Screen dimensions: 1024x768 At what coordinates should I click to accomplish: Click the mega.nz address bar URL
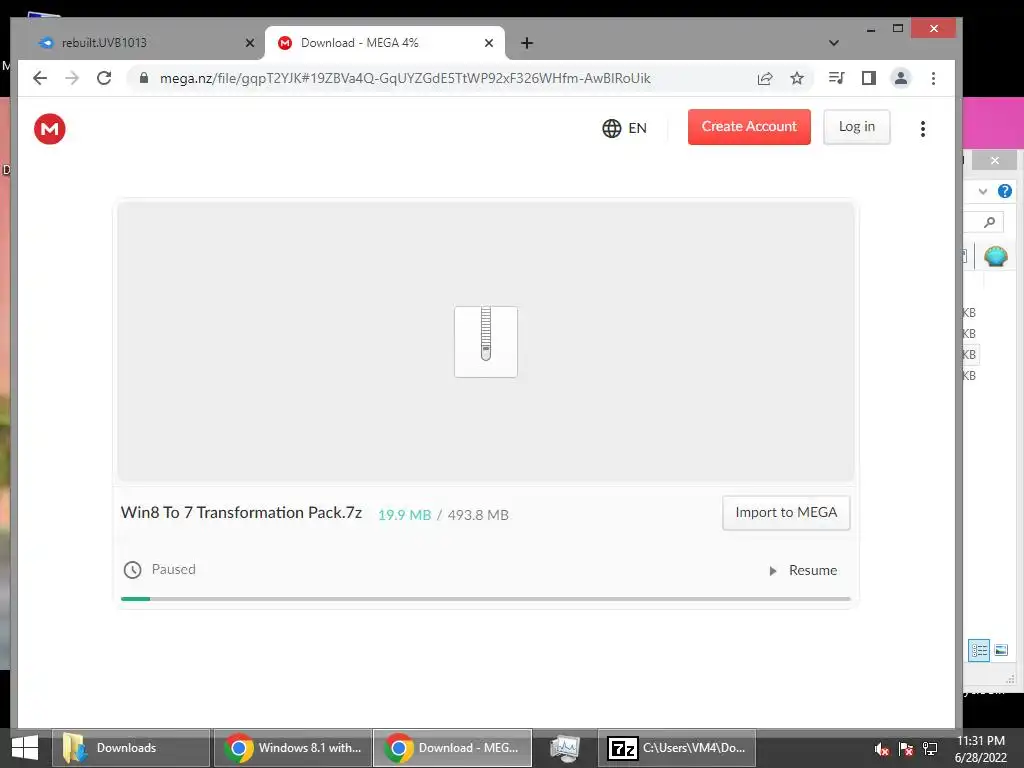click(405, 78)
